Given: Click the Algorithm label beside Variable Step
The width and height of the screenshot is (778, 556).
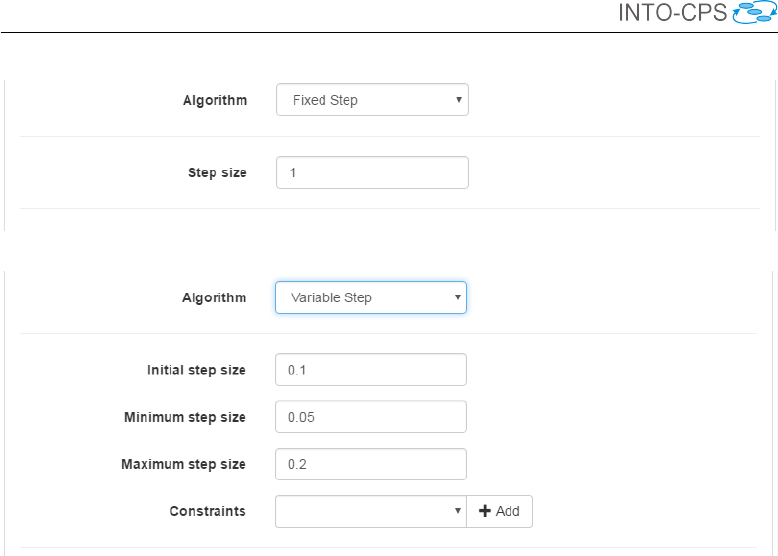Looking at the screenshot, I should tap(213, 298).
